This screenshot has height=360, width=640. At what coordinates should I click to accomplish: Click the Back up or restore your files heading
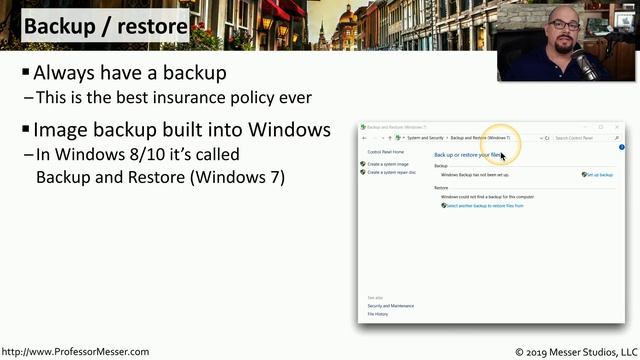[x=468, y=155]
